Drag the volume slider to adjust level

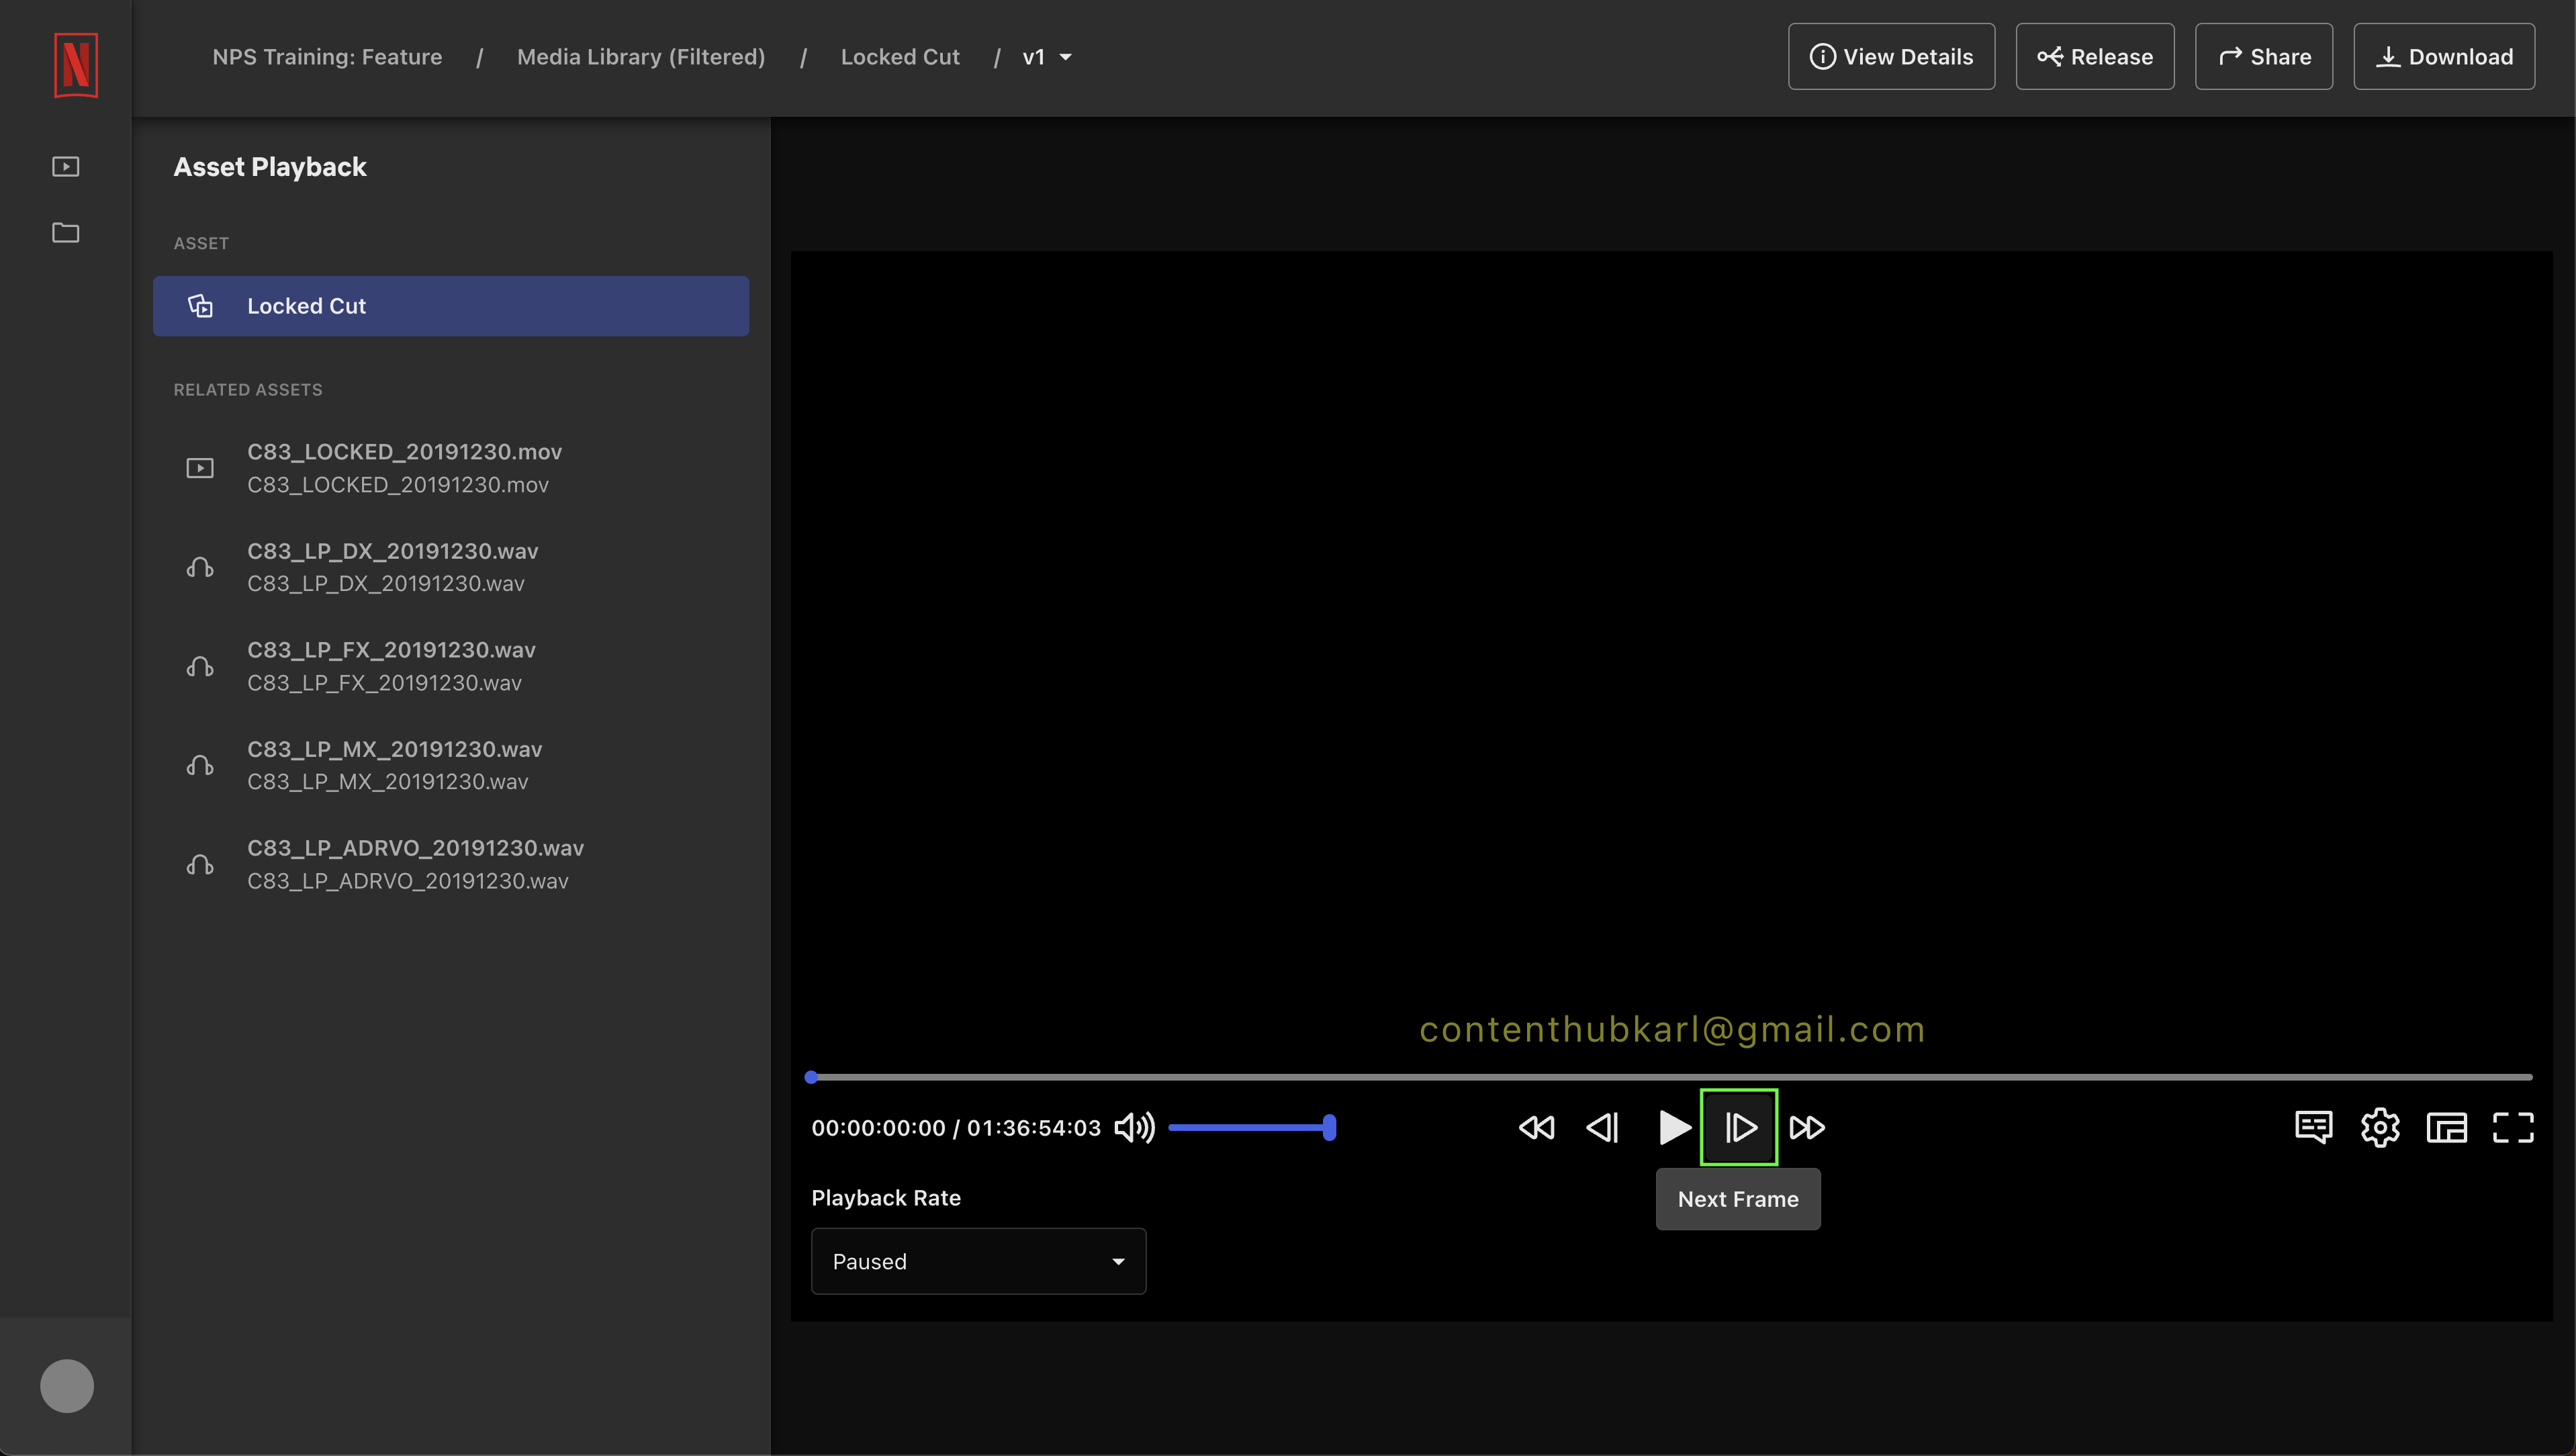[1329, 1127]
